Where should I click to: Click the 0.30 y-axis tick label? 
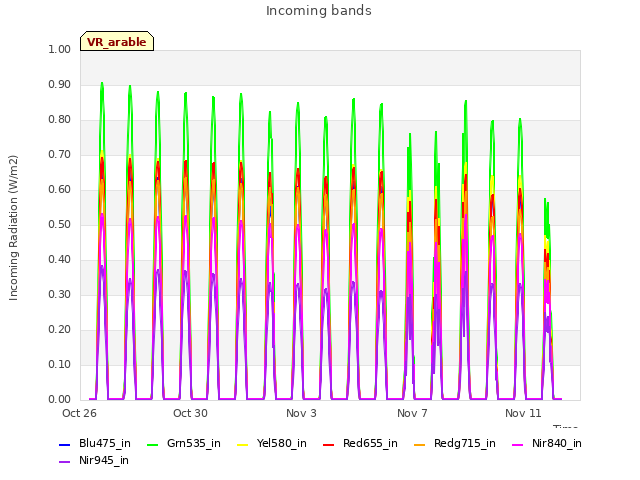click(x=60, y=294)
